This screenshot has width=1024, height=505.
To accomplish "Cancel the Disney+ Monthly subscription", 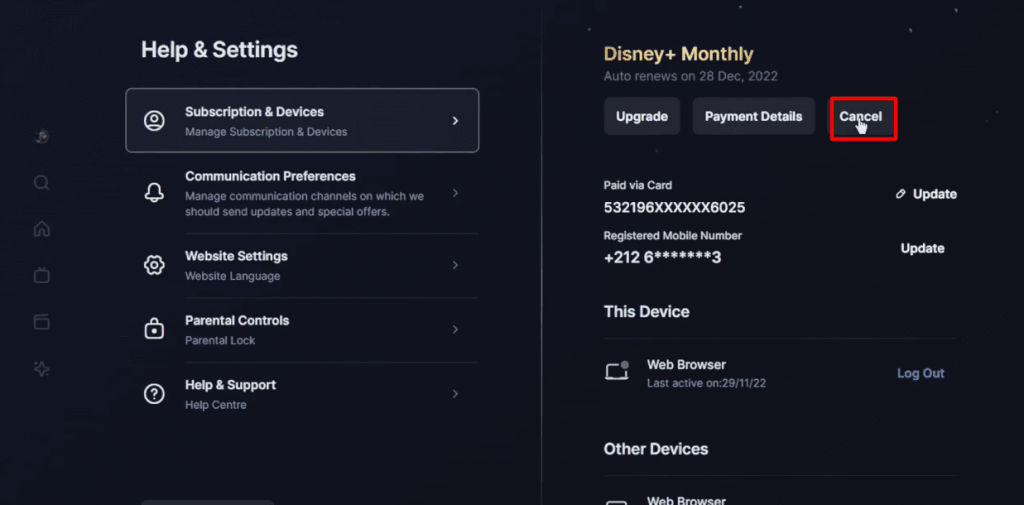I will point(861,116).
